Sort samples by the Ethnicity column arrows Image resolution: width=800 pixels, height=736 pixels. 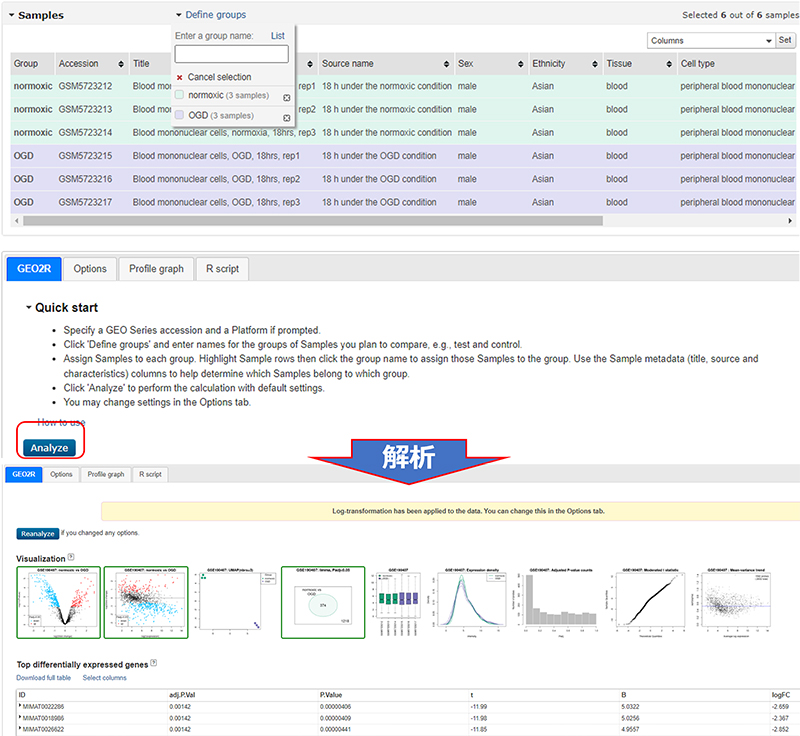pos(595,64)
